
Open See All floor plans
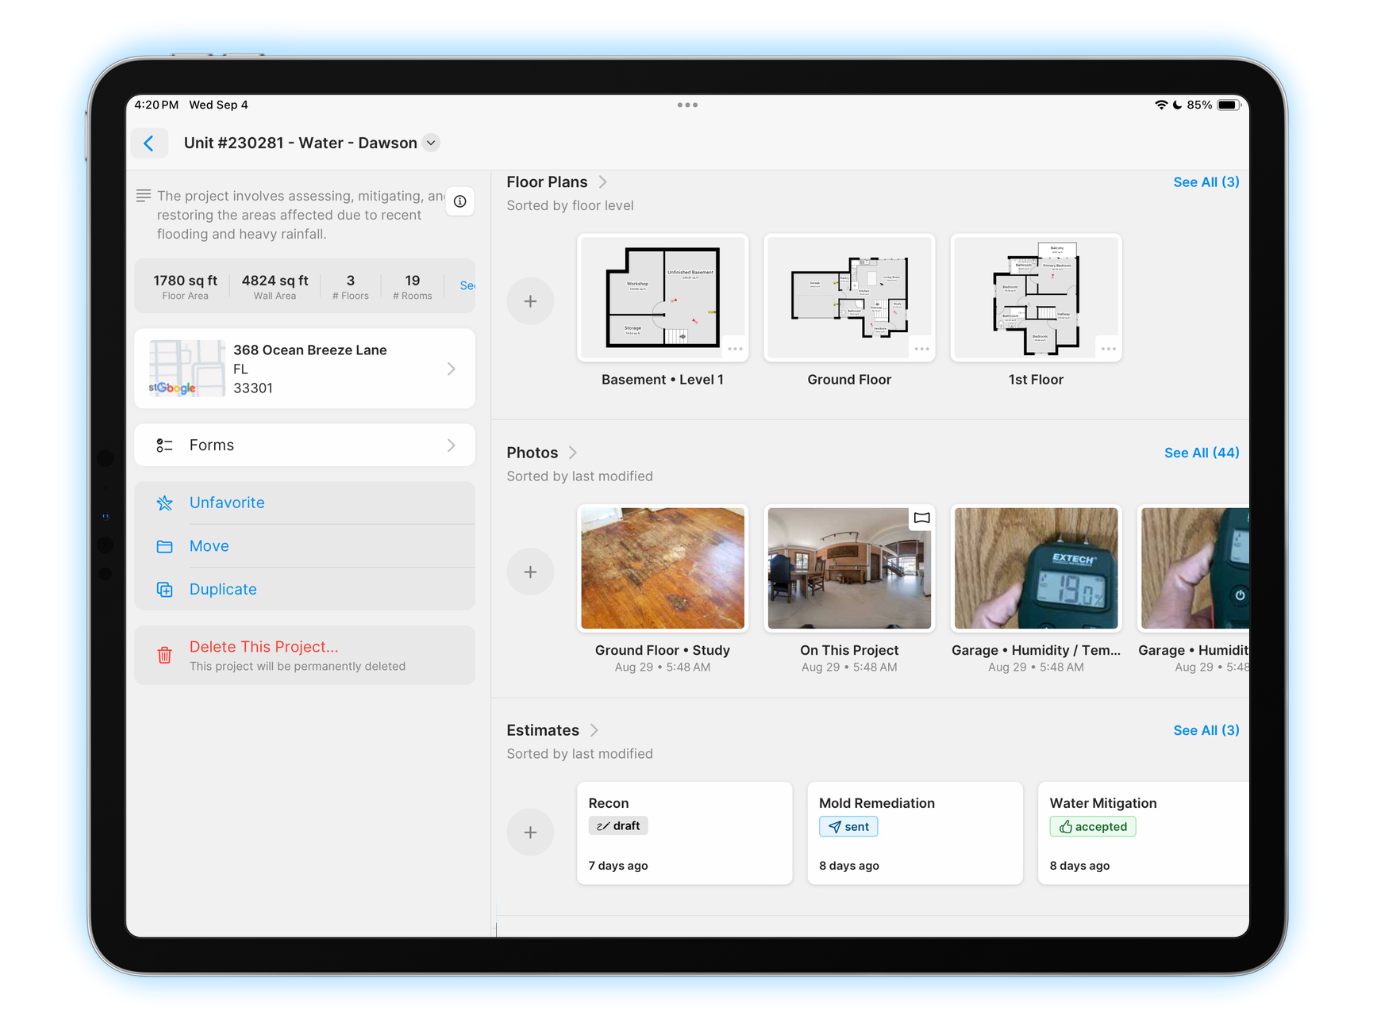click(1206, 182)
